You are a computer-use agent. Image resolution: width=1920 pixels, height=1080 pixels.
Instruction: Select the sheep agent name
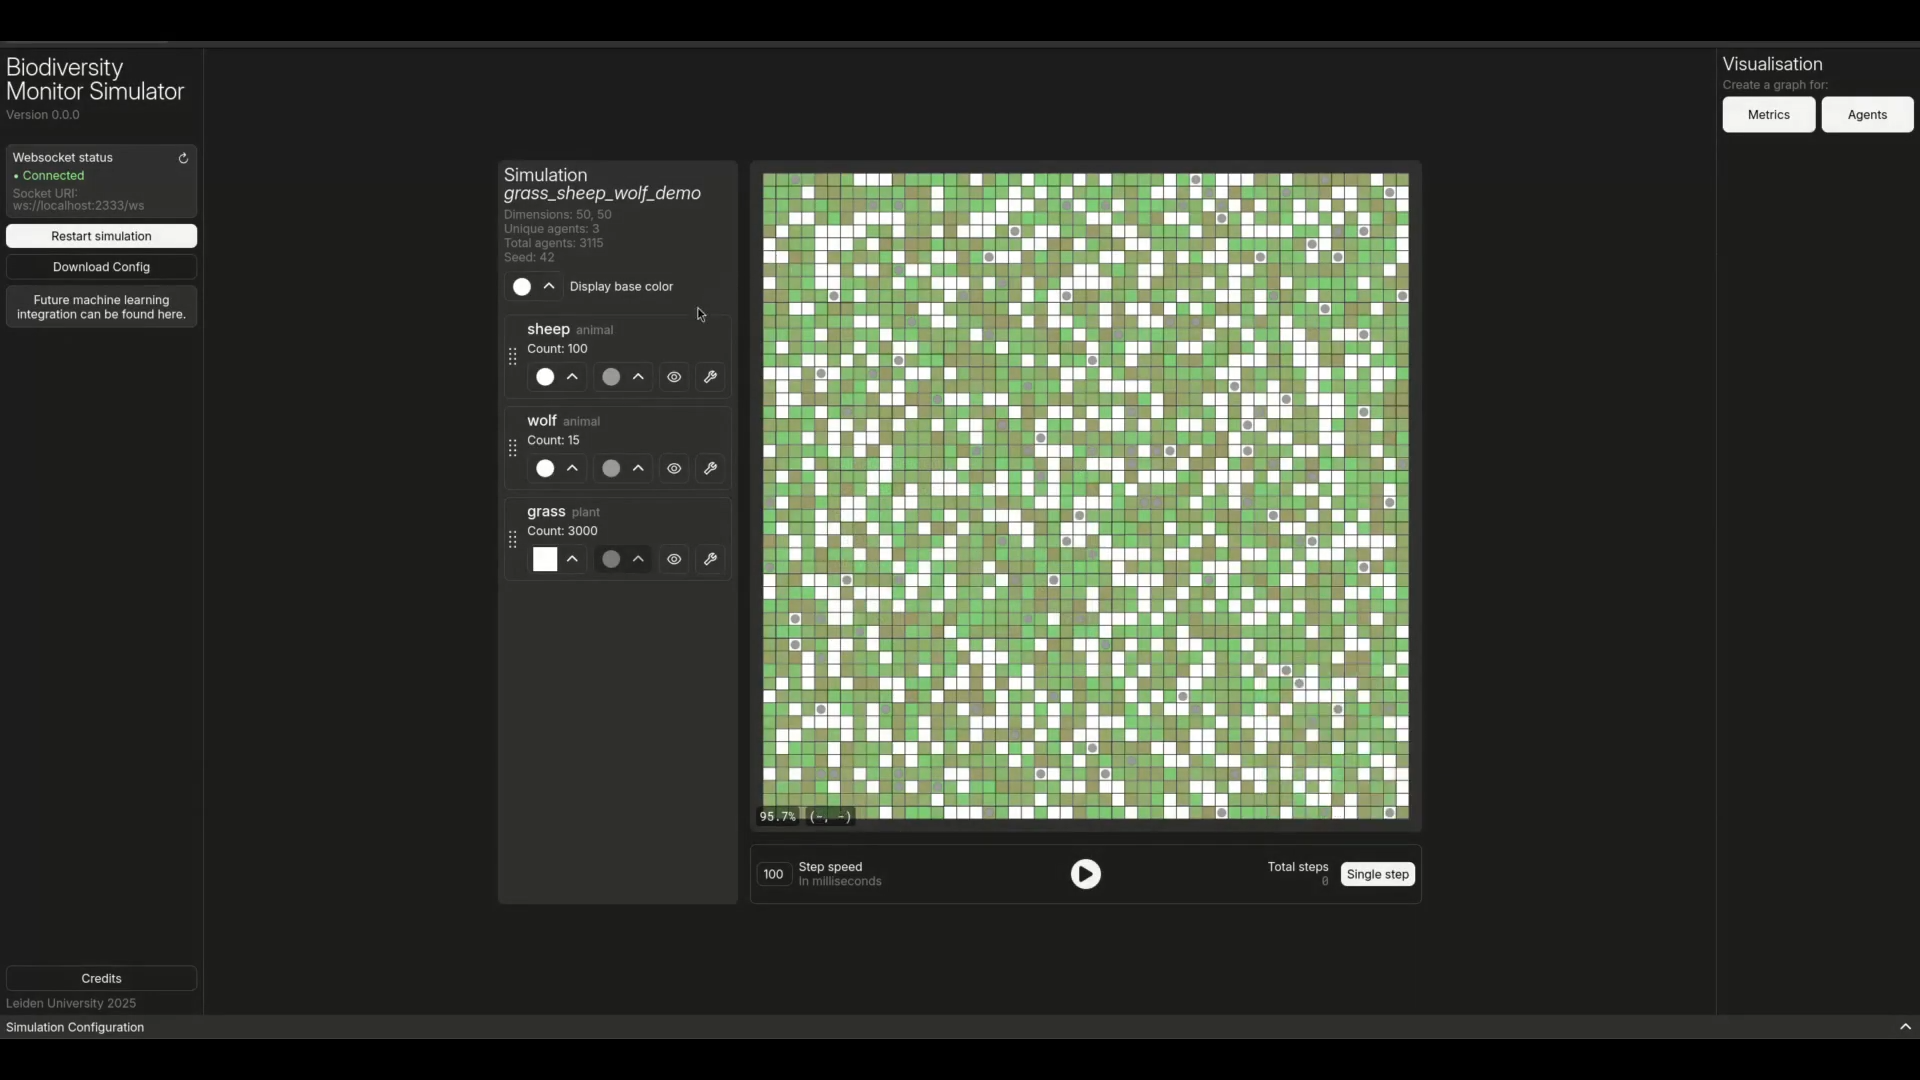point(548,329)
